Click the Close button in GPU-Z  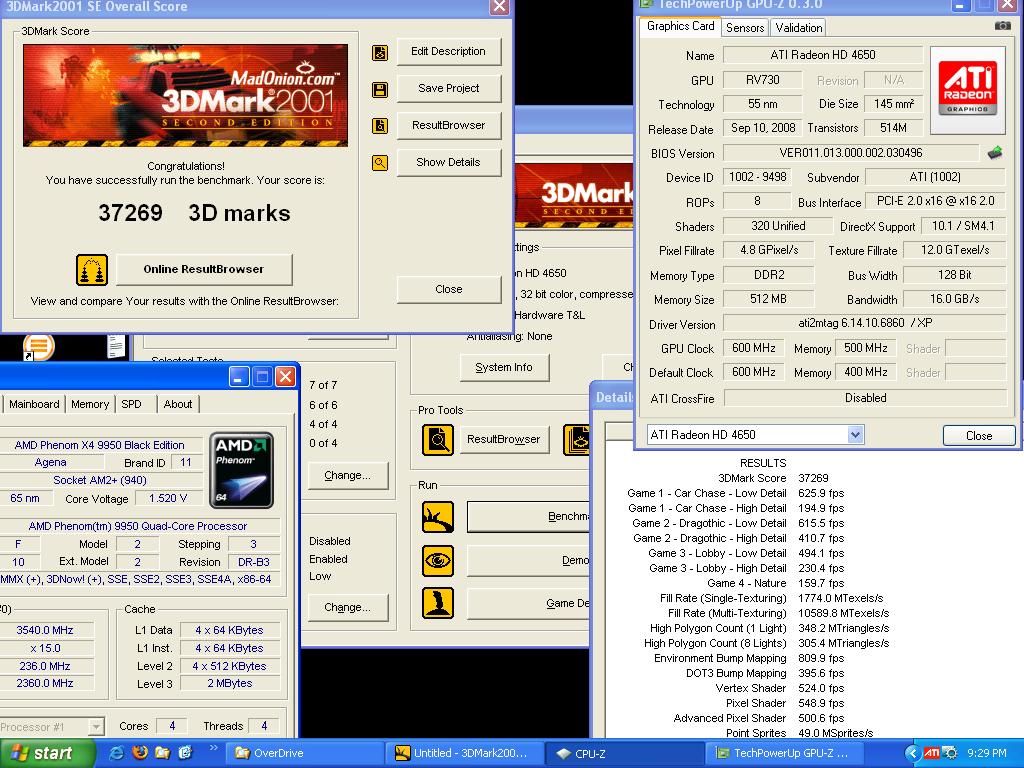point(979,436)
